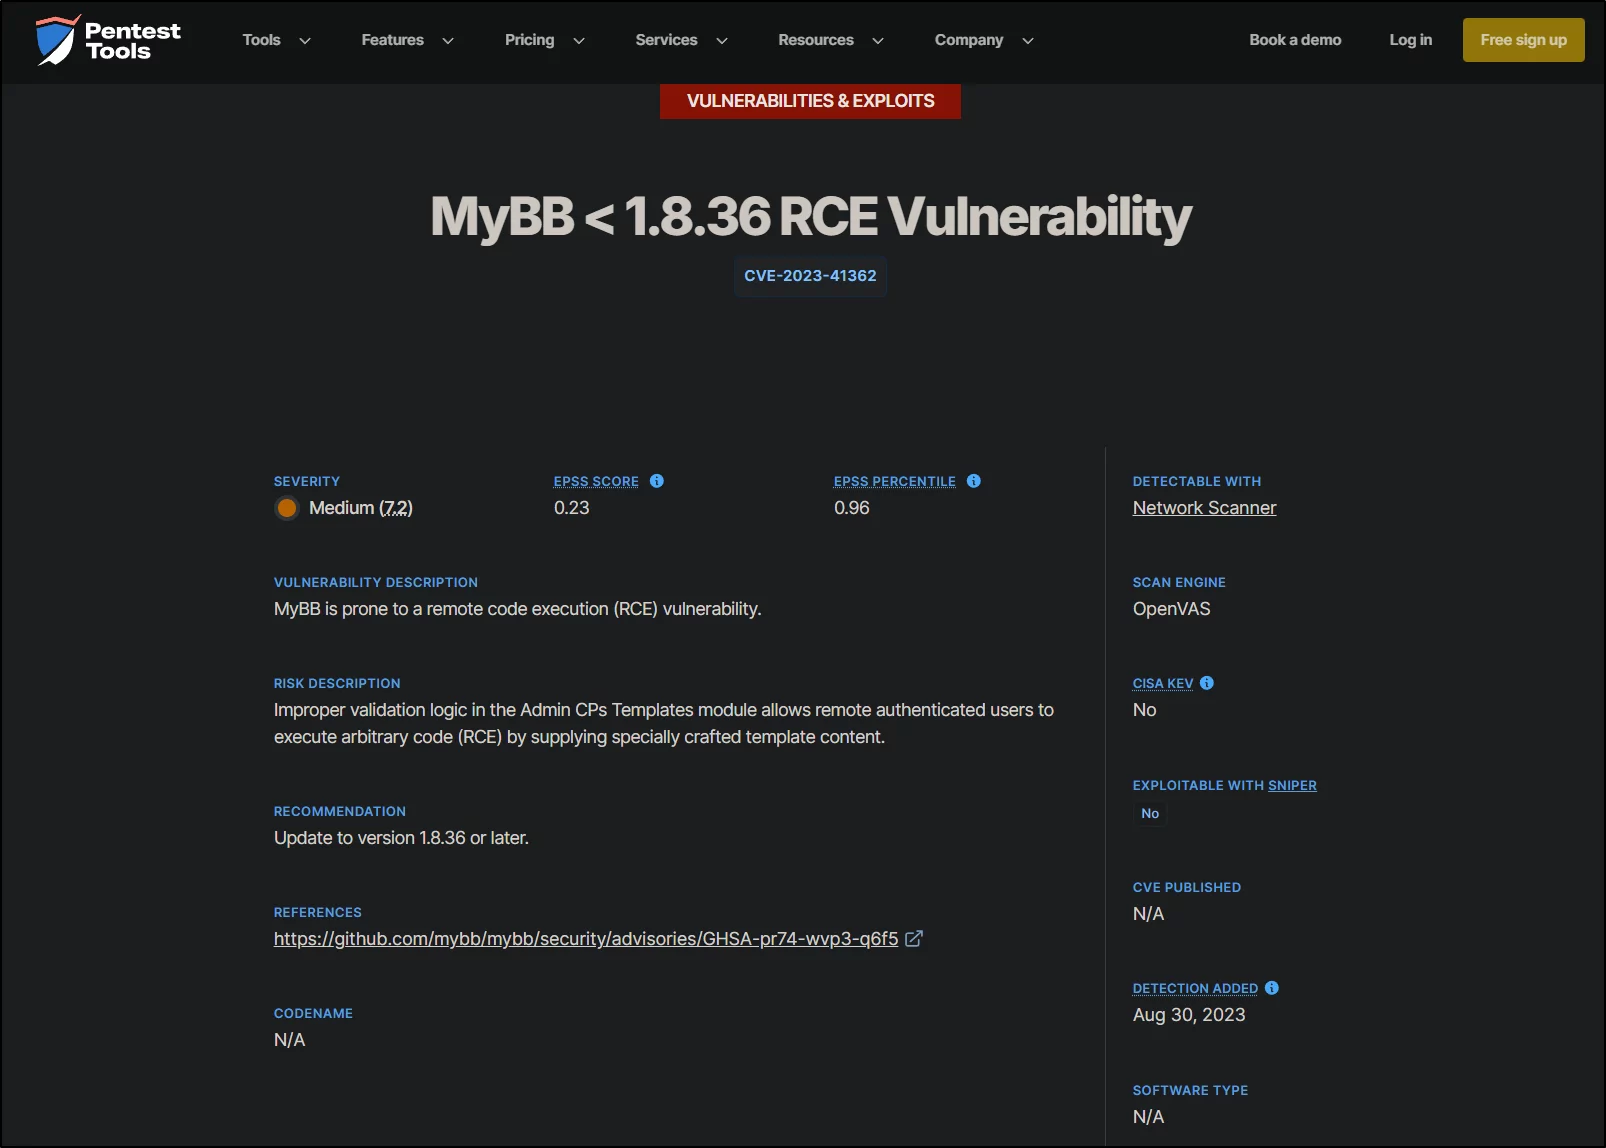
Task: Click the Free sign up button
Action: (1523, 40)
